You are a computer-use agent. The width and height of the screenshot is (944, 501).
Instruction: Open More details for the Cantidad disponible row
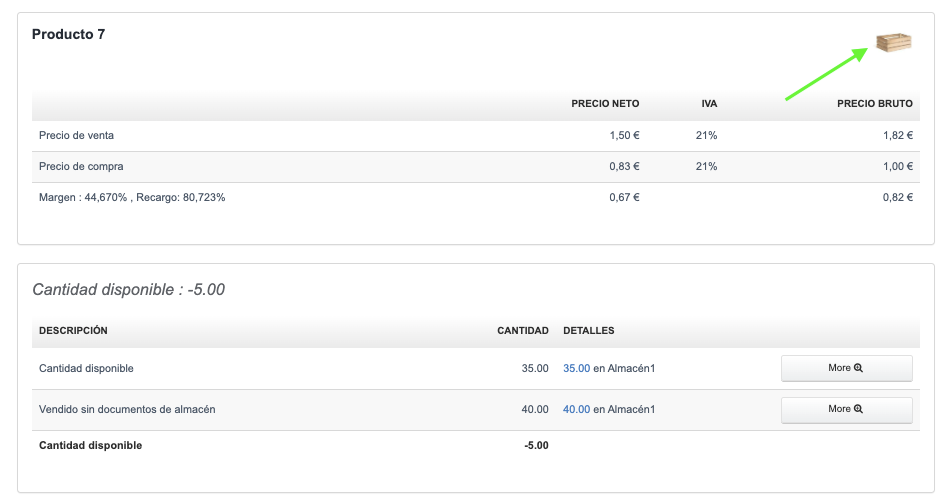point(846,368)
